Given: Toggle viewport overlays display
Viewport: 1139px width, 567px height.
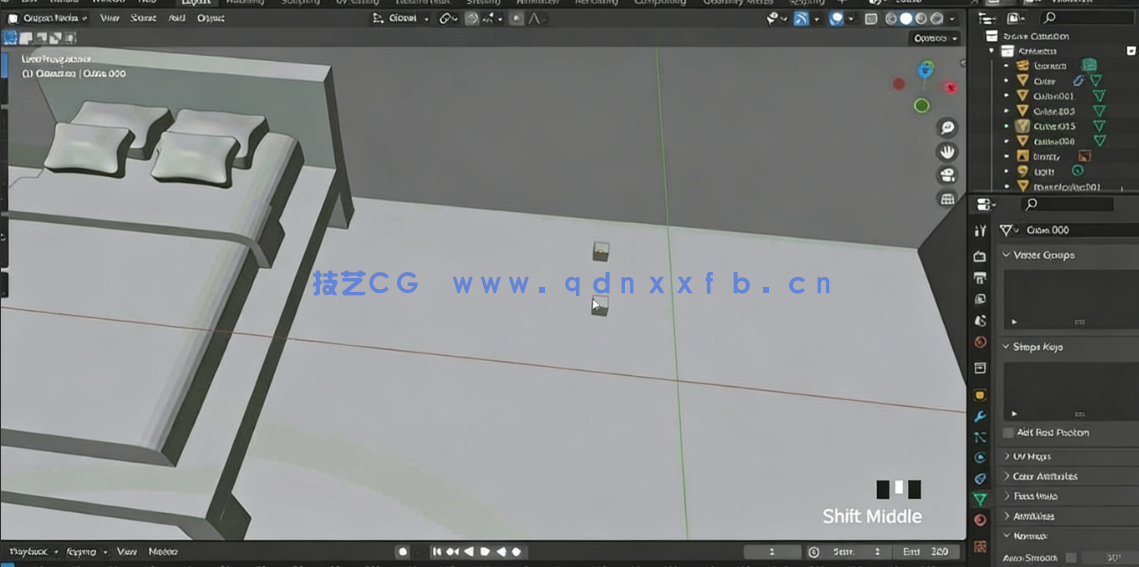Looking at the screenshot, I should 837,19.
